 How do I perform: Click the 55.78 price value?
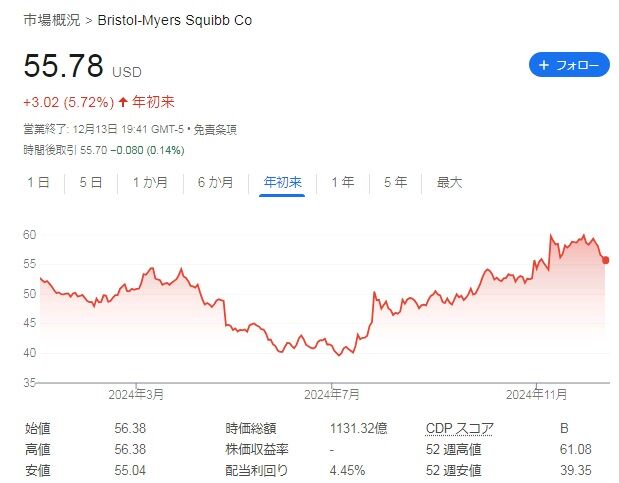pyautogui.click(x=64, y=66)
